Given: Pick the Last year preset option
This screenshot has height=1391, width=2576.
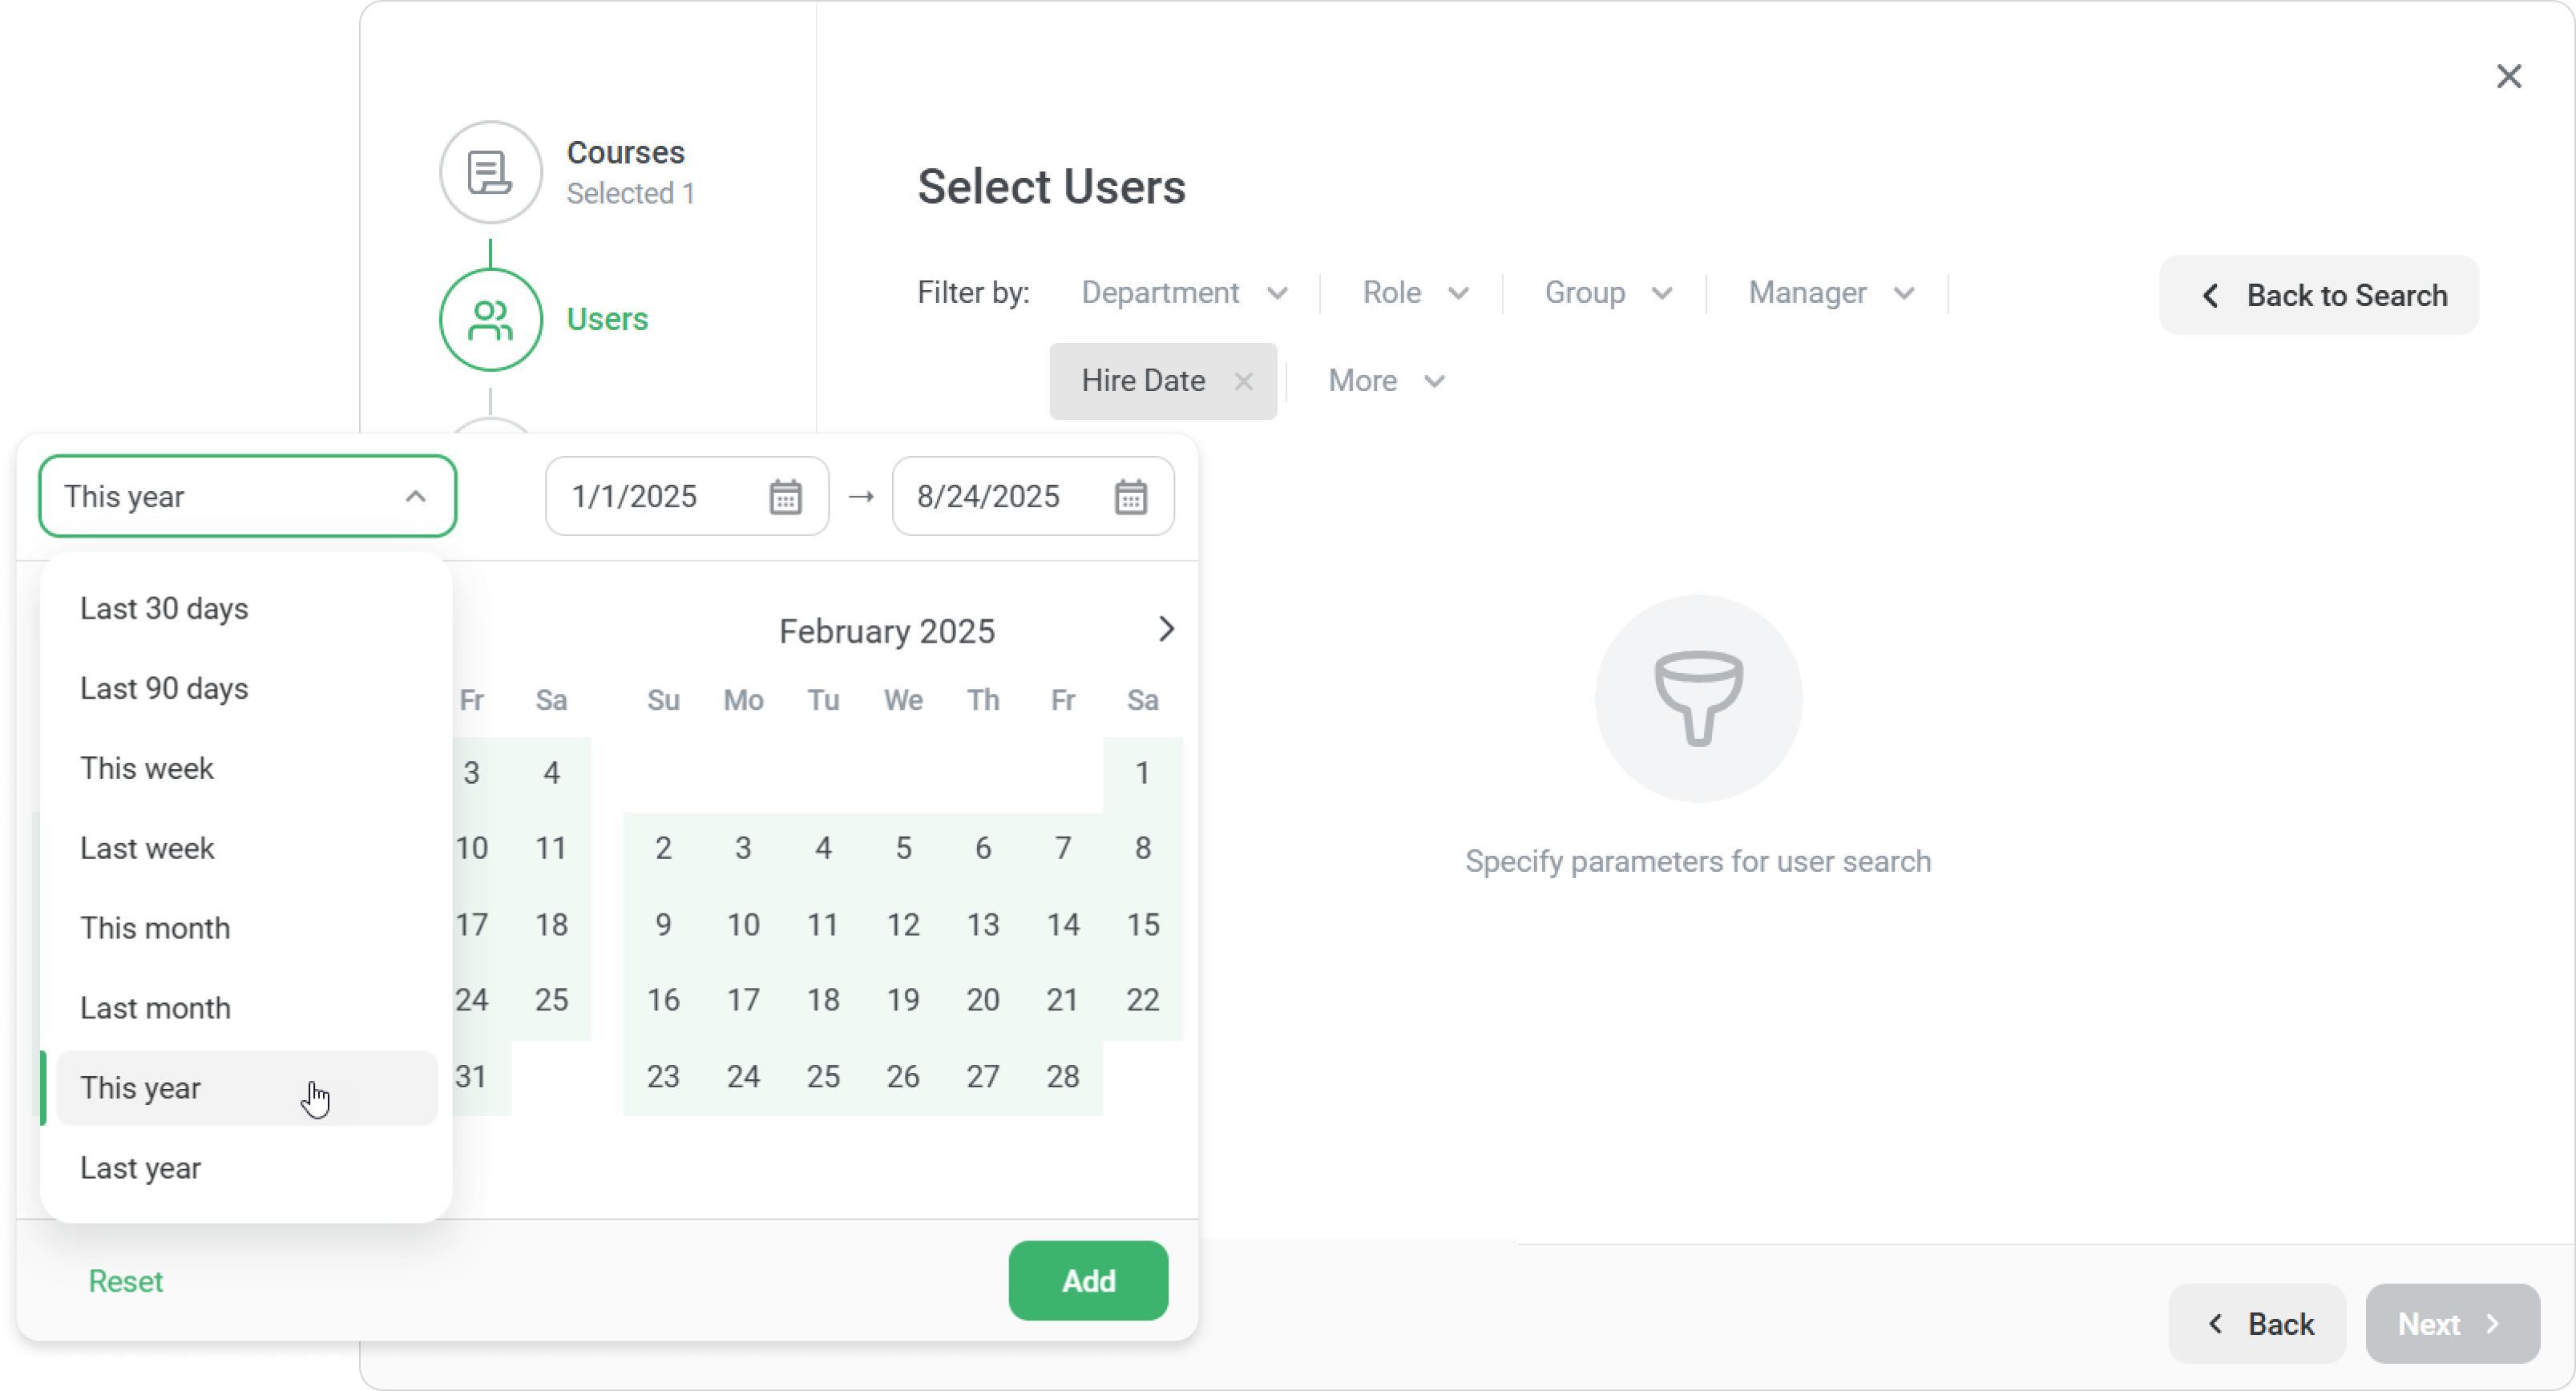Looking at the screenshot, I should pos(140,1168).
